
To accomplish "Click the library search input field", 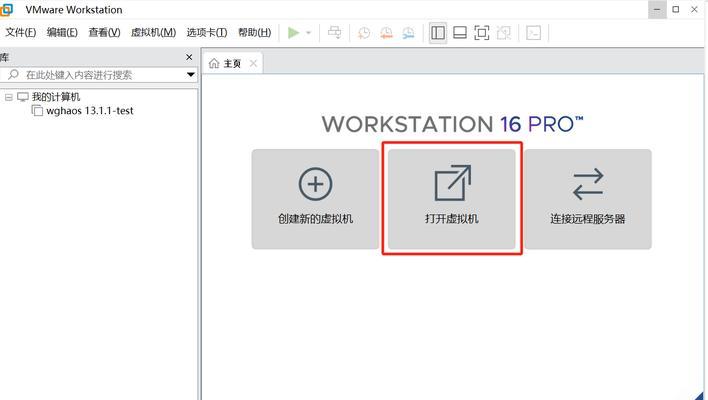I will pyautogui.click(x=95, y=75).
